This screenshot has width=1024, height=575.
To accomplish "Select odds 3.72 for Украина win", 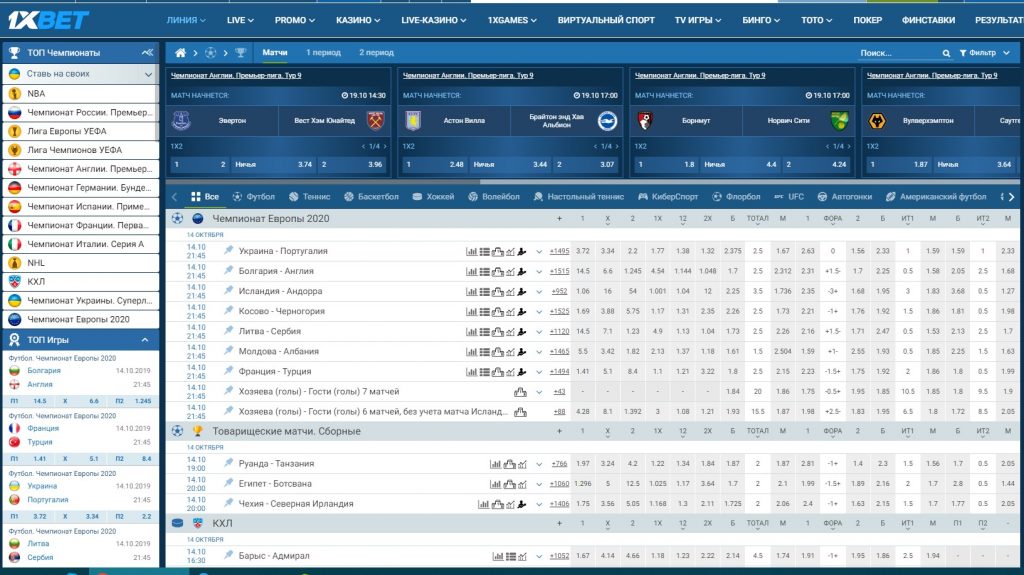I will pyautogui.click(x=583, y=251).
